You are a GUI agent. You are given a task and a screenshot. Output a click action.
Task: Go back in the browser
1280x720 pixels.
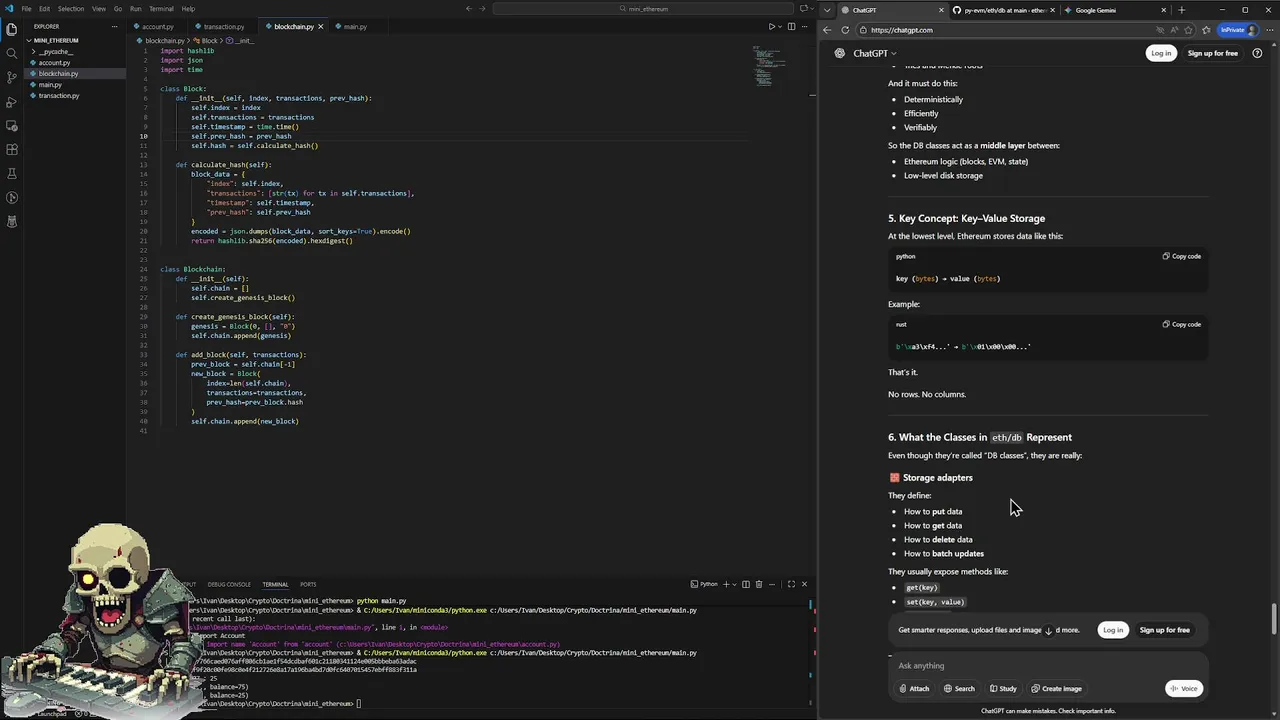pyautogui.click(x=827, y=30)
